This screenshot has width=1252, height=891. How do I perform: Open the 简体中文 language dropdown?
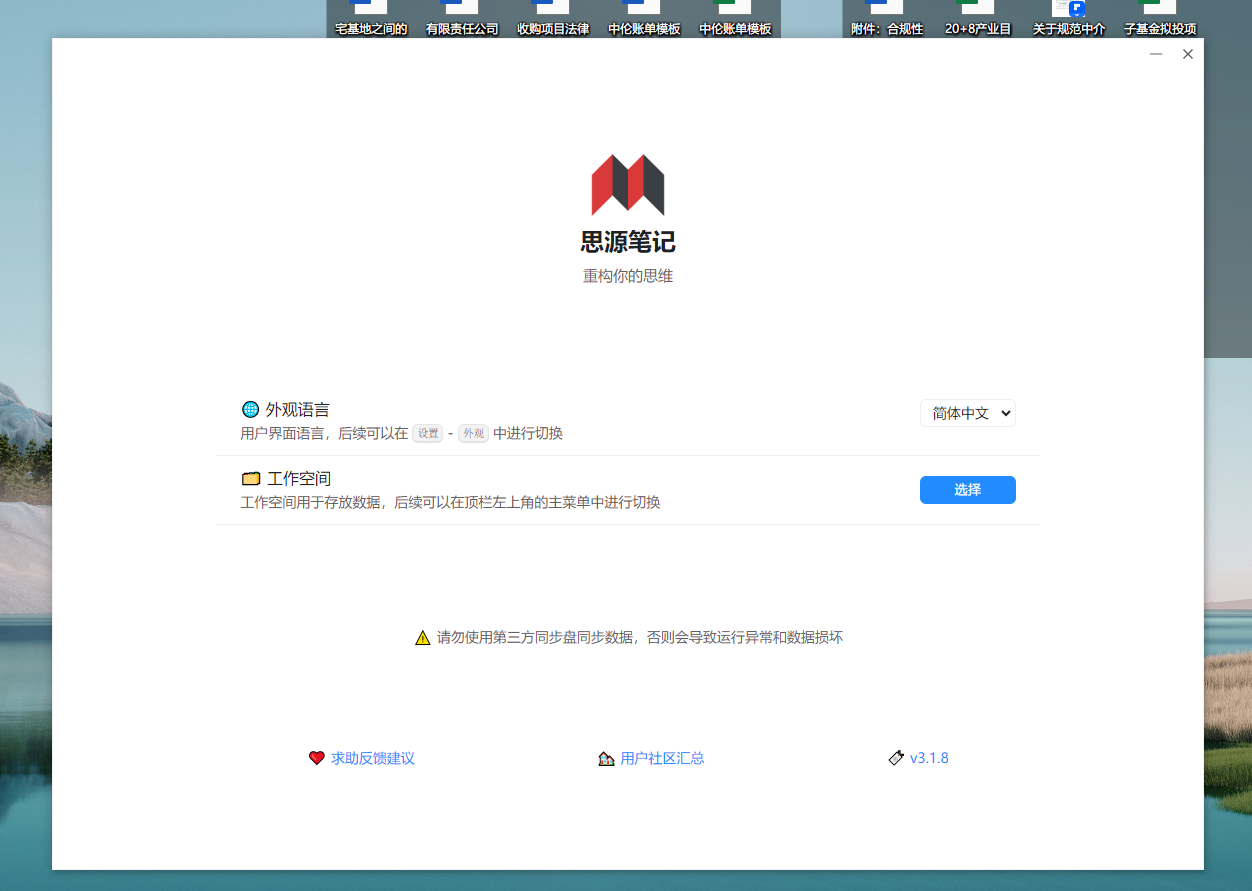pyautogui.click(x=967, y=413)
